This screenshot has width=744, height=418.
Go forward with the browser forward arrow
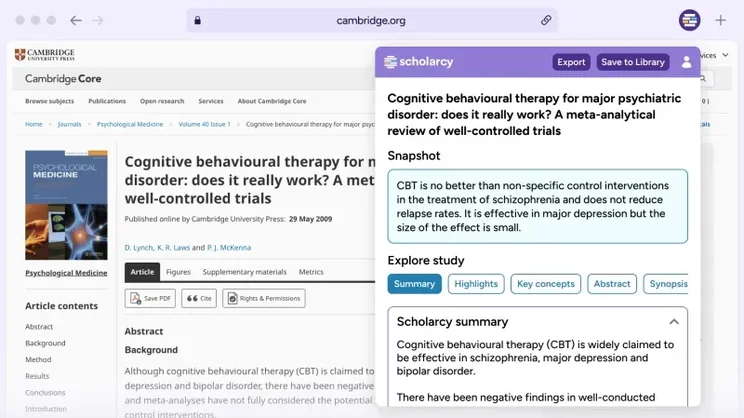(98, 20)
